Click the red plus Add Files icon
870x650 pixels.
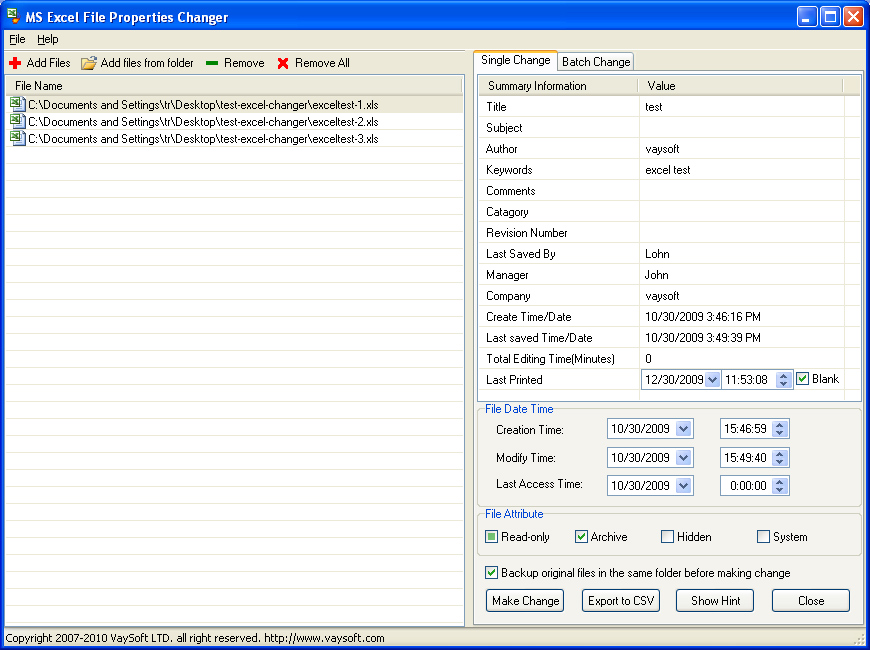pos(15,63)
